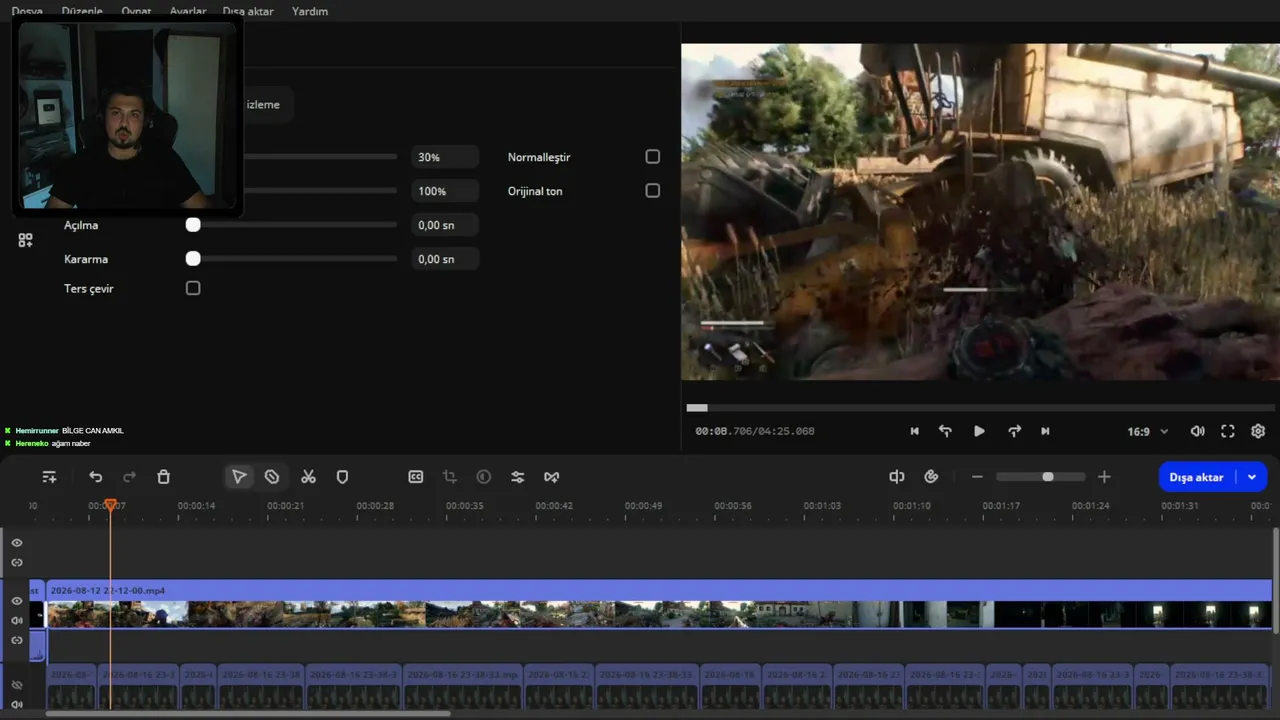Screen dimensions: 1280x720
Task: Open the Ayarlar menu
Action: tap(188, 11)
